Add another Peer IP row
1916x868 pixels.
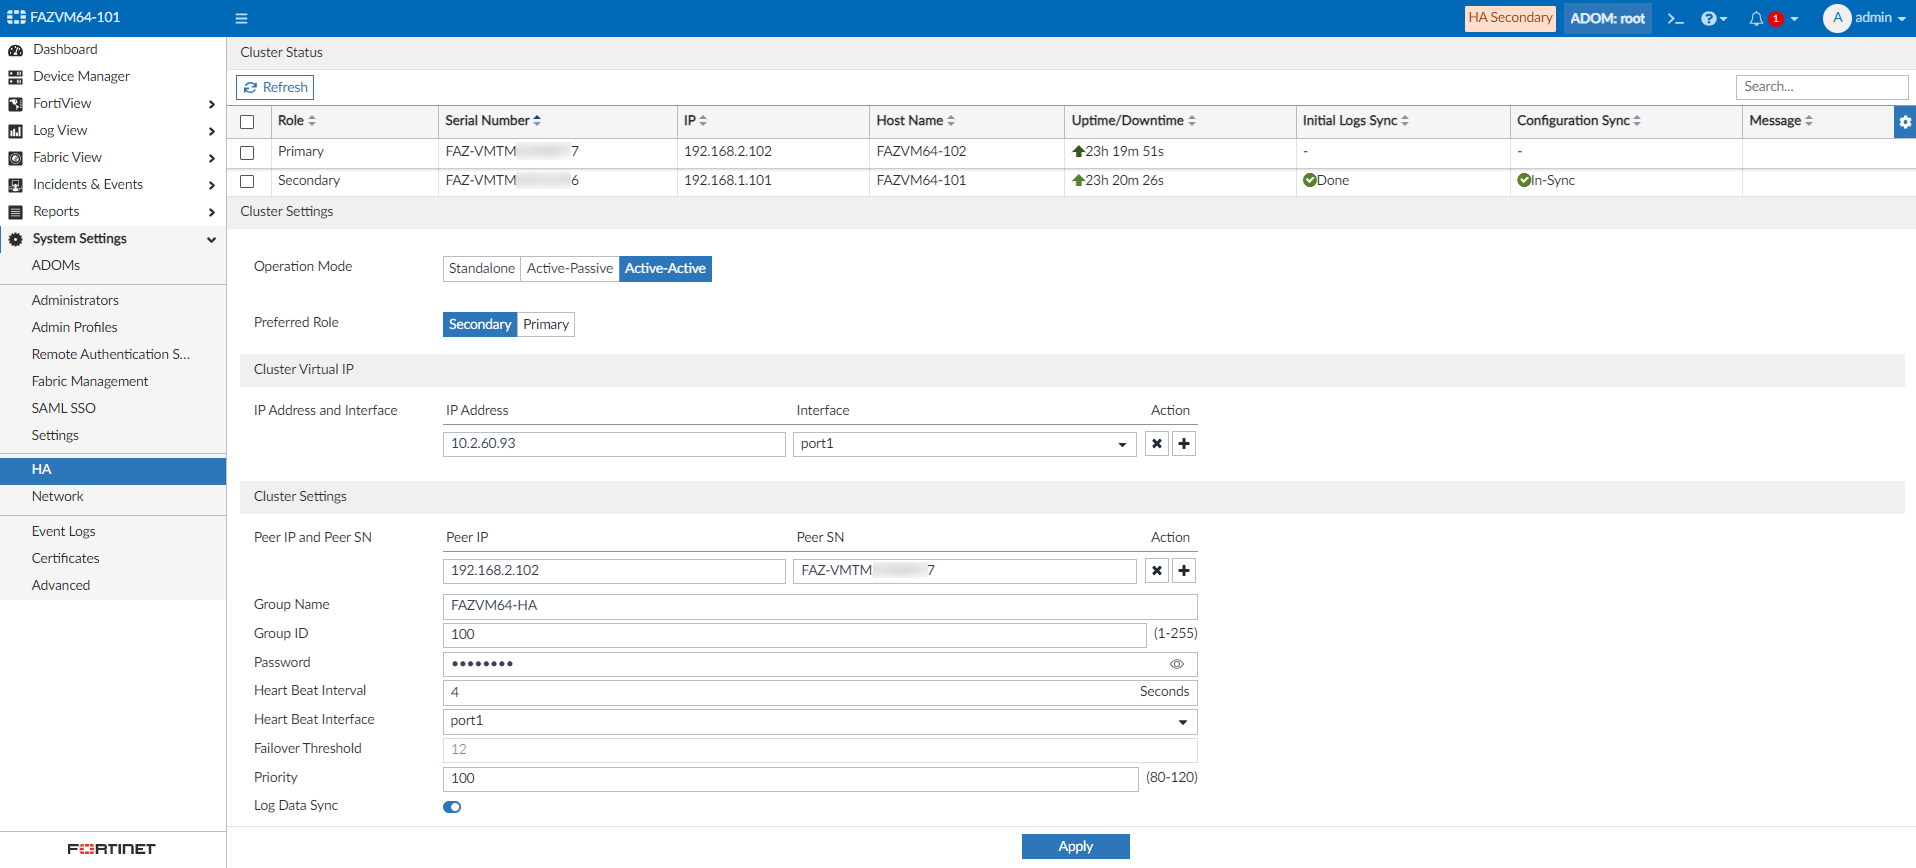click(x=1184, y=571)
